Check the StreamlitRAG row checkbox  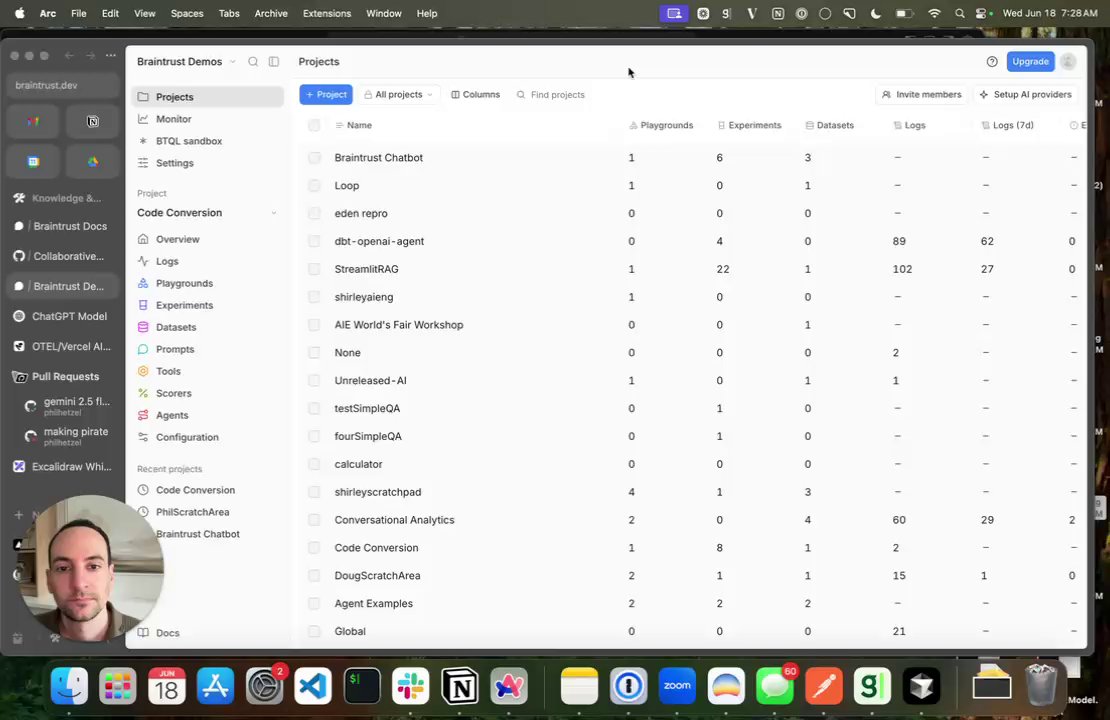click(x=314, y=269)
